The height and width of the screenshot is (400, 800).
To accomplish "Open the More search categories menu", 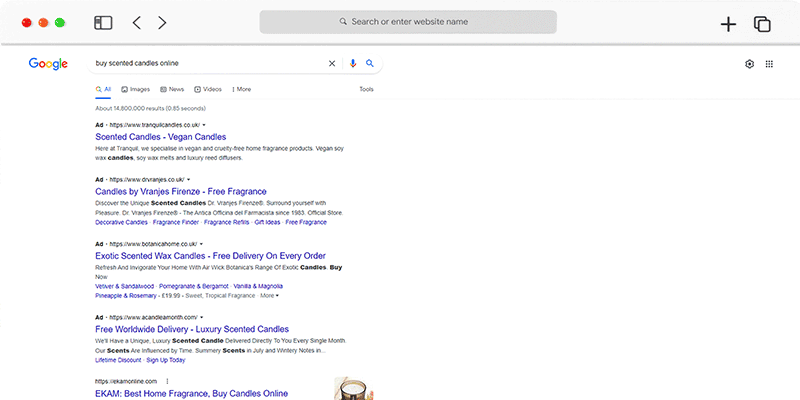I will pyautogui.click(x=241, y=89).
